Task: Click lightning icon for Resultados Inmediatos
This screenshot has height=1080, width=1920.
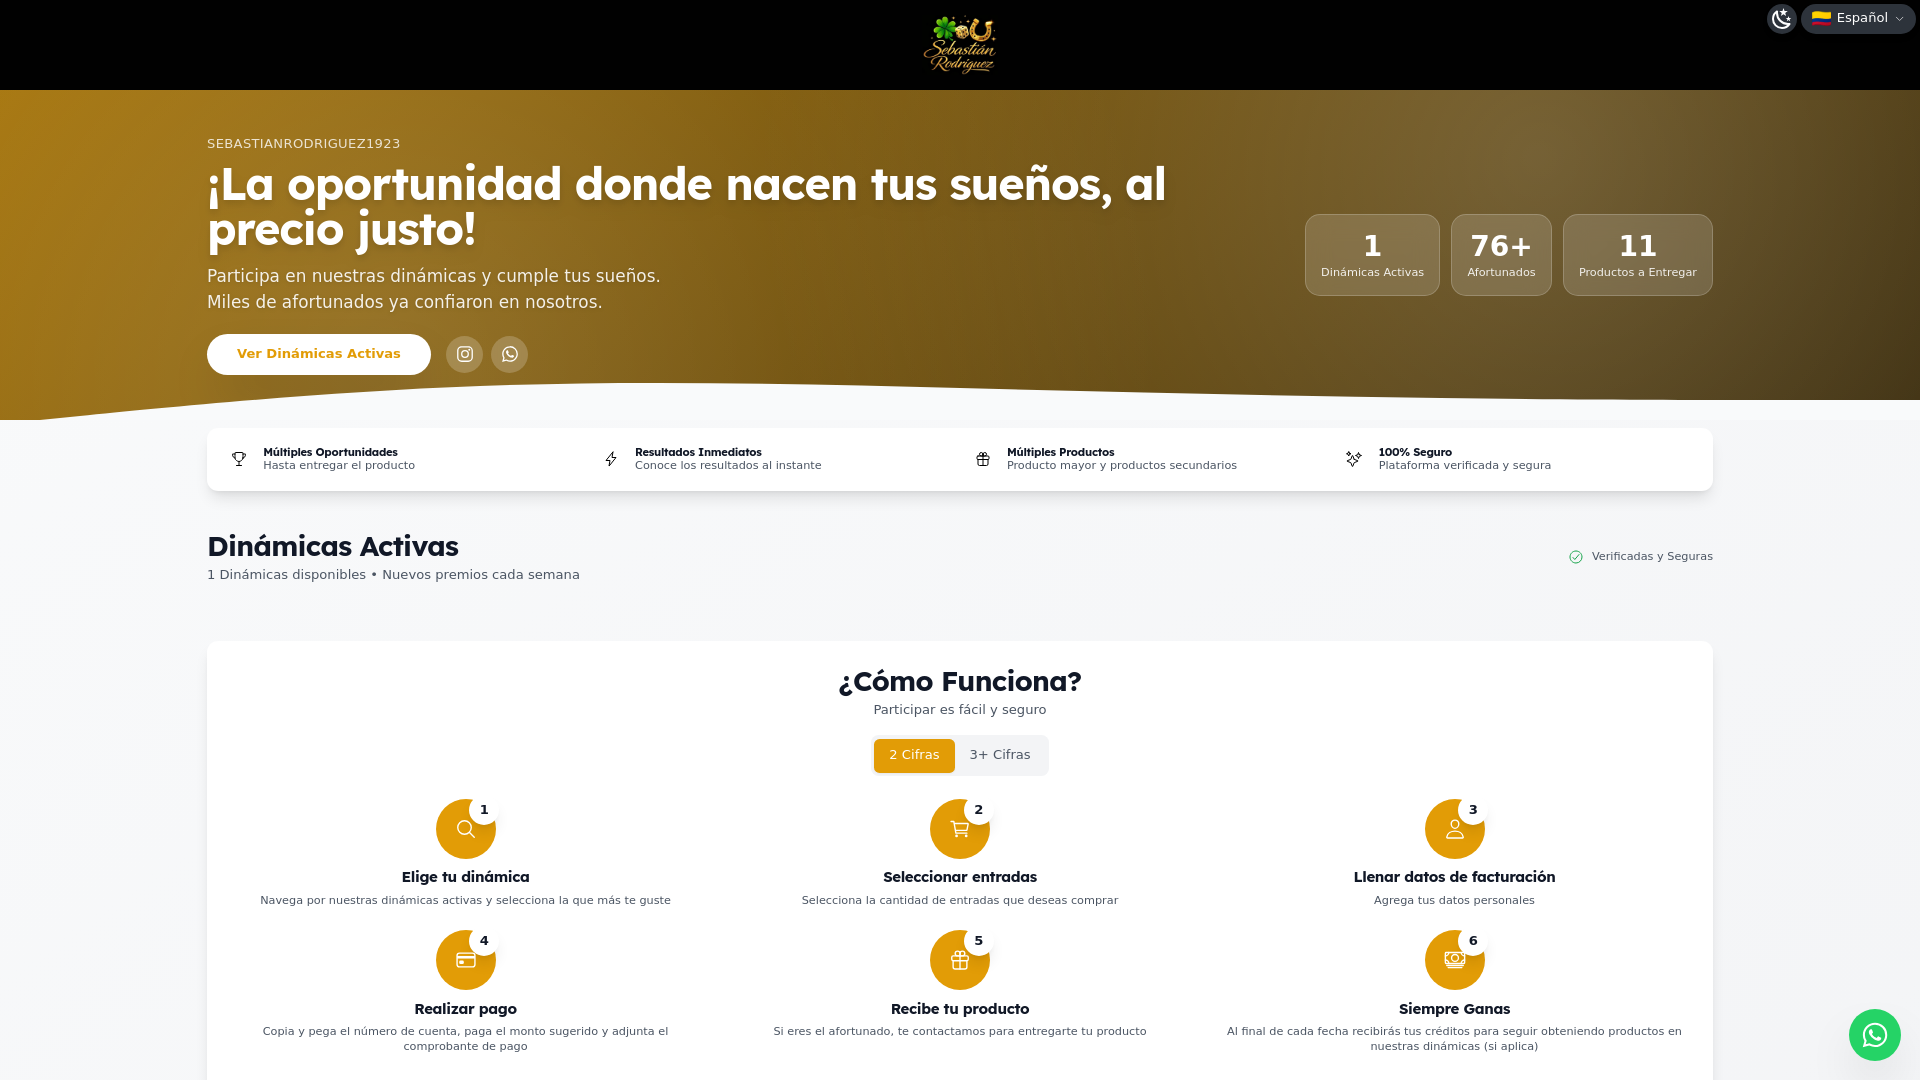Action: pyautogui.click(x=611, y=459)
